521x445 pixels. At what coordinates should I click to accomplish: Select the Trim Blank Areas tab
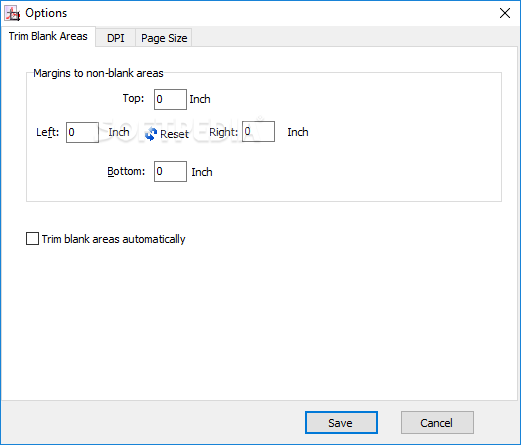point(48,36)
